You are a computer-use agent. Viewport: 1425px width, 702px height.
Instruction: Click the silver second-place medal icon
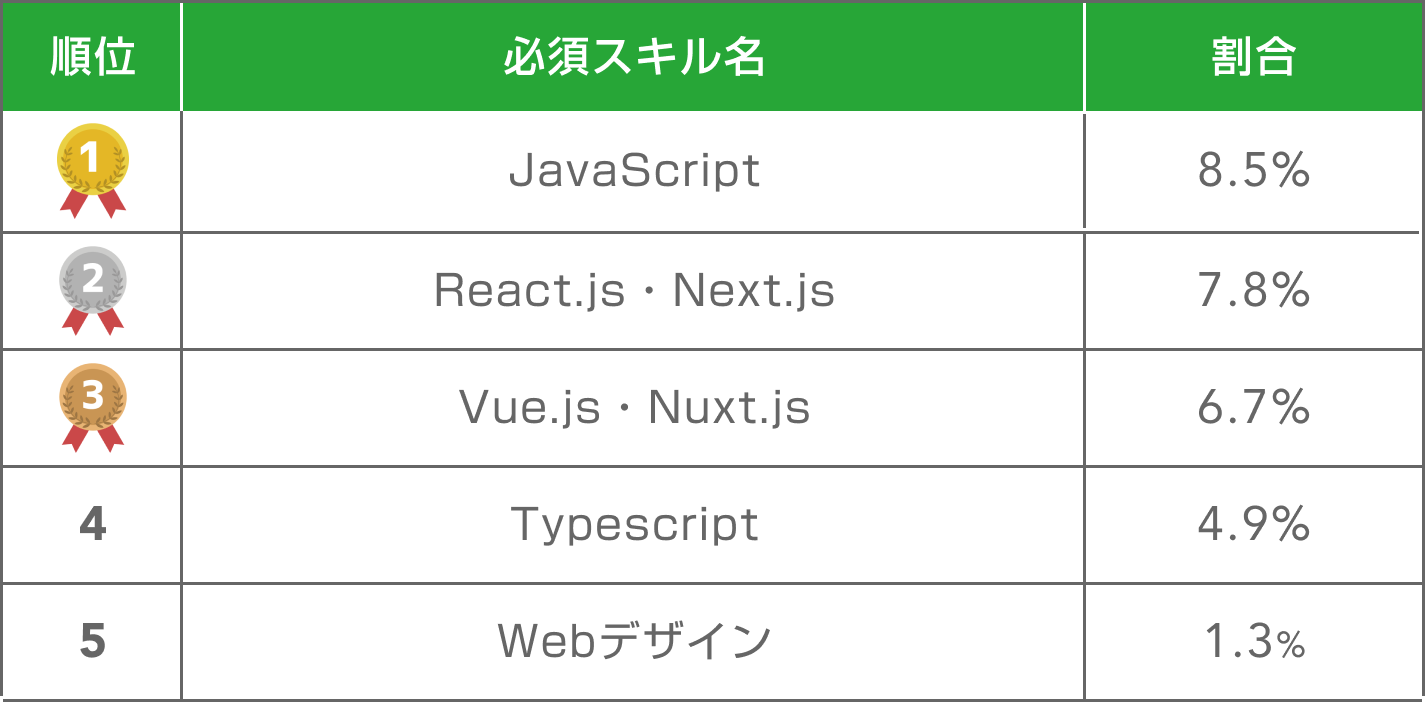coord(92,279)
